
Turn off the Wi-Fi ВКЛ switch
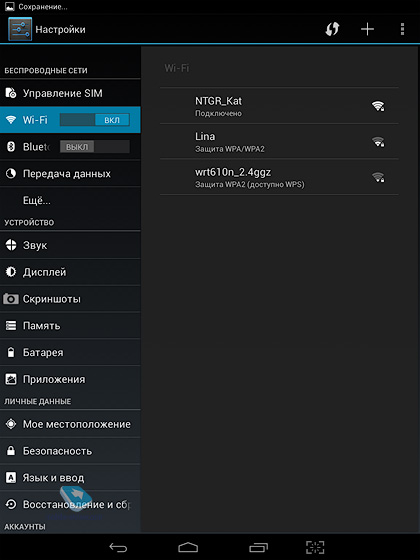95,120
